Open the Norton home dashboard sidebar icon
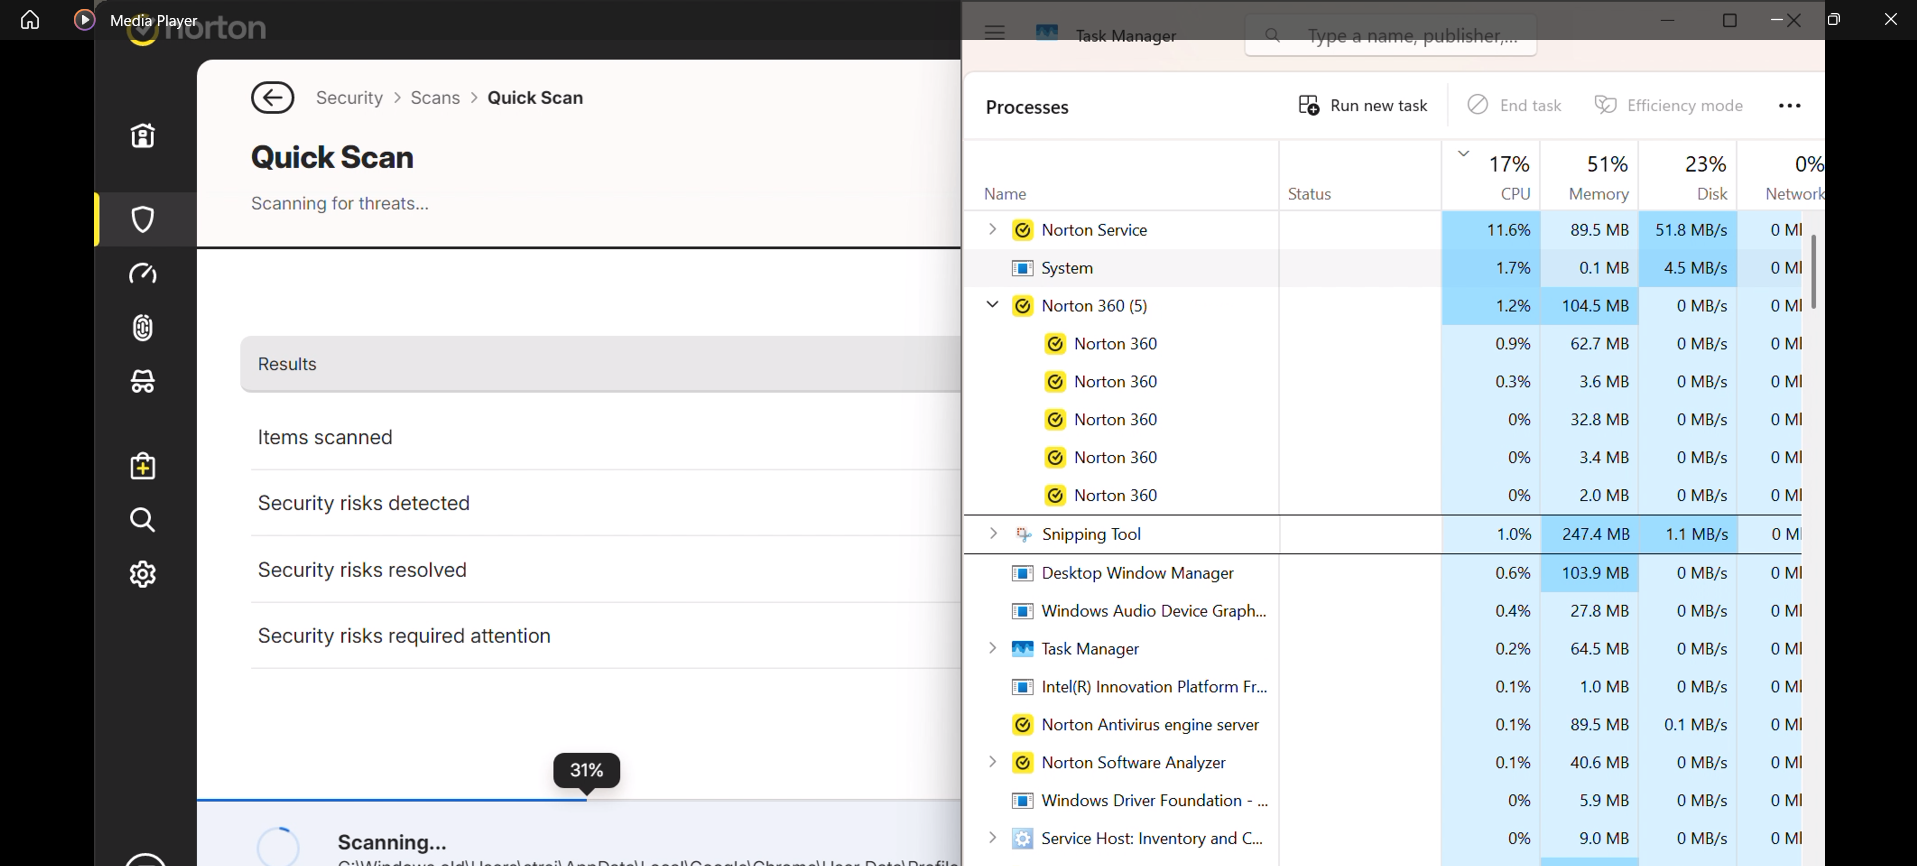The image size is (1917, 866). coord(143,136)
